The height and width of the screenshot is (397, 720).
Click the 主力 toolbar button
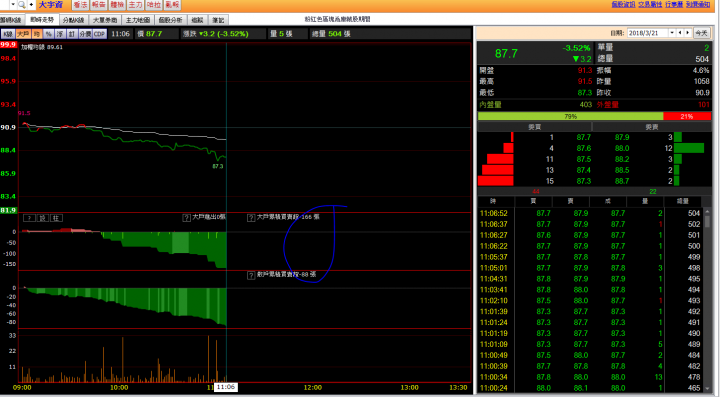click(x=135, y=5)
